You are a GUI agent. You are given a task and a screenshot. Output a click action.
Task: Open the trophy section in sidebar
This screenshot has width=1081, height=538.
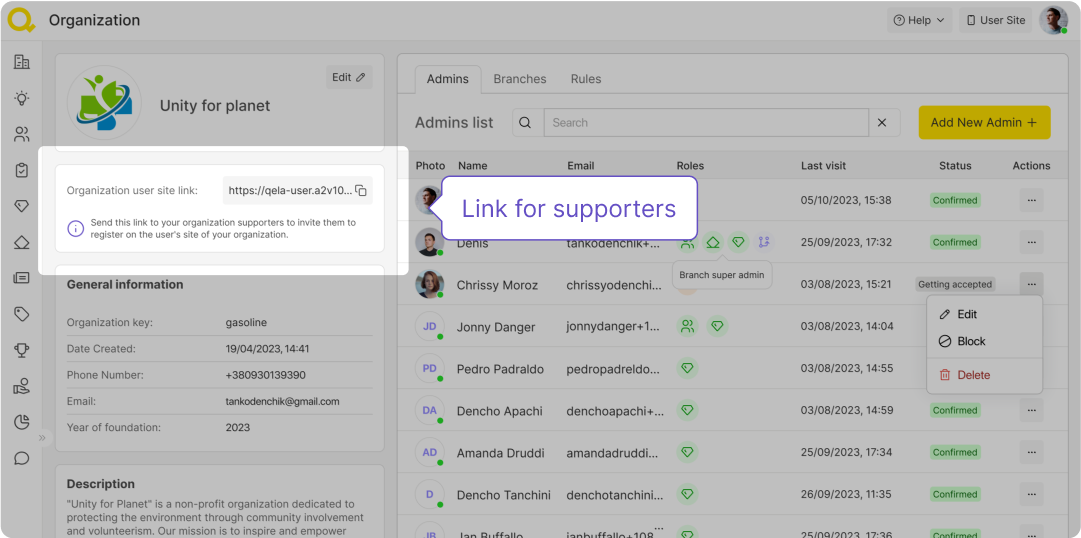tap(21, 350)
